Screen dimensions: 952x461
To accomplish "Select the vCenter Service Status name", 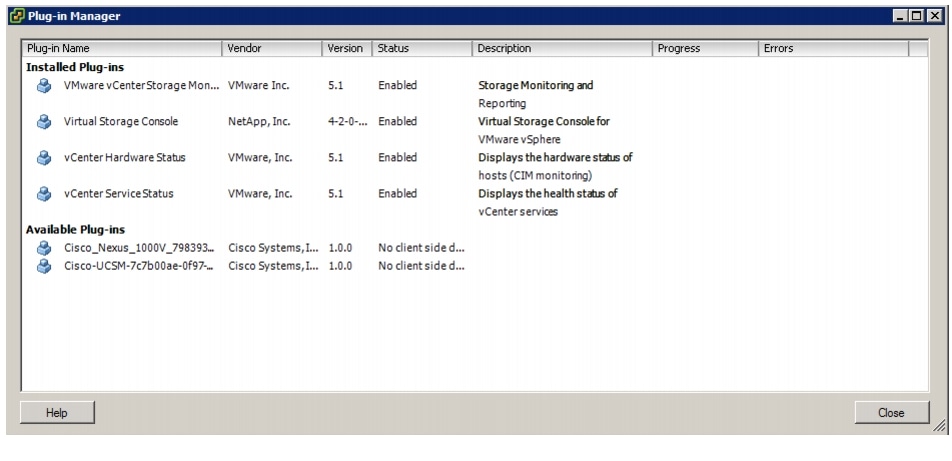I will [x=118, y=194].
